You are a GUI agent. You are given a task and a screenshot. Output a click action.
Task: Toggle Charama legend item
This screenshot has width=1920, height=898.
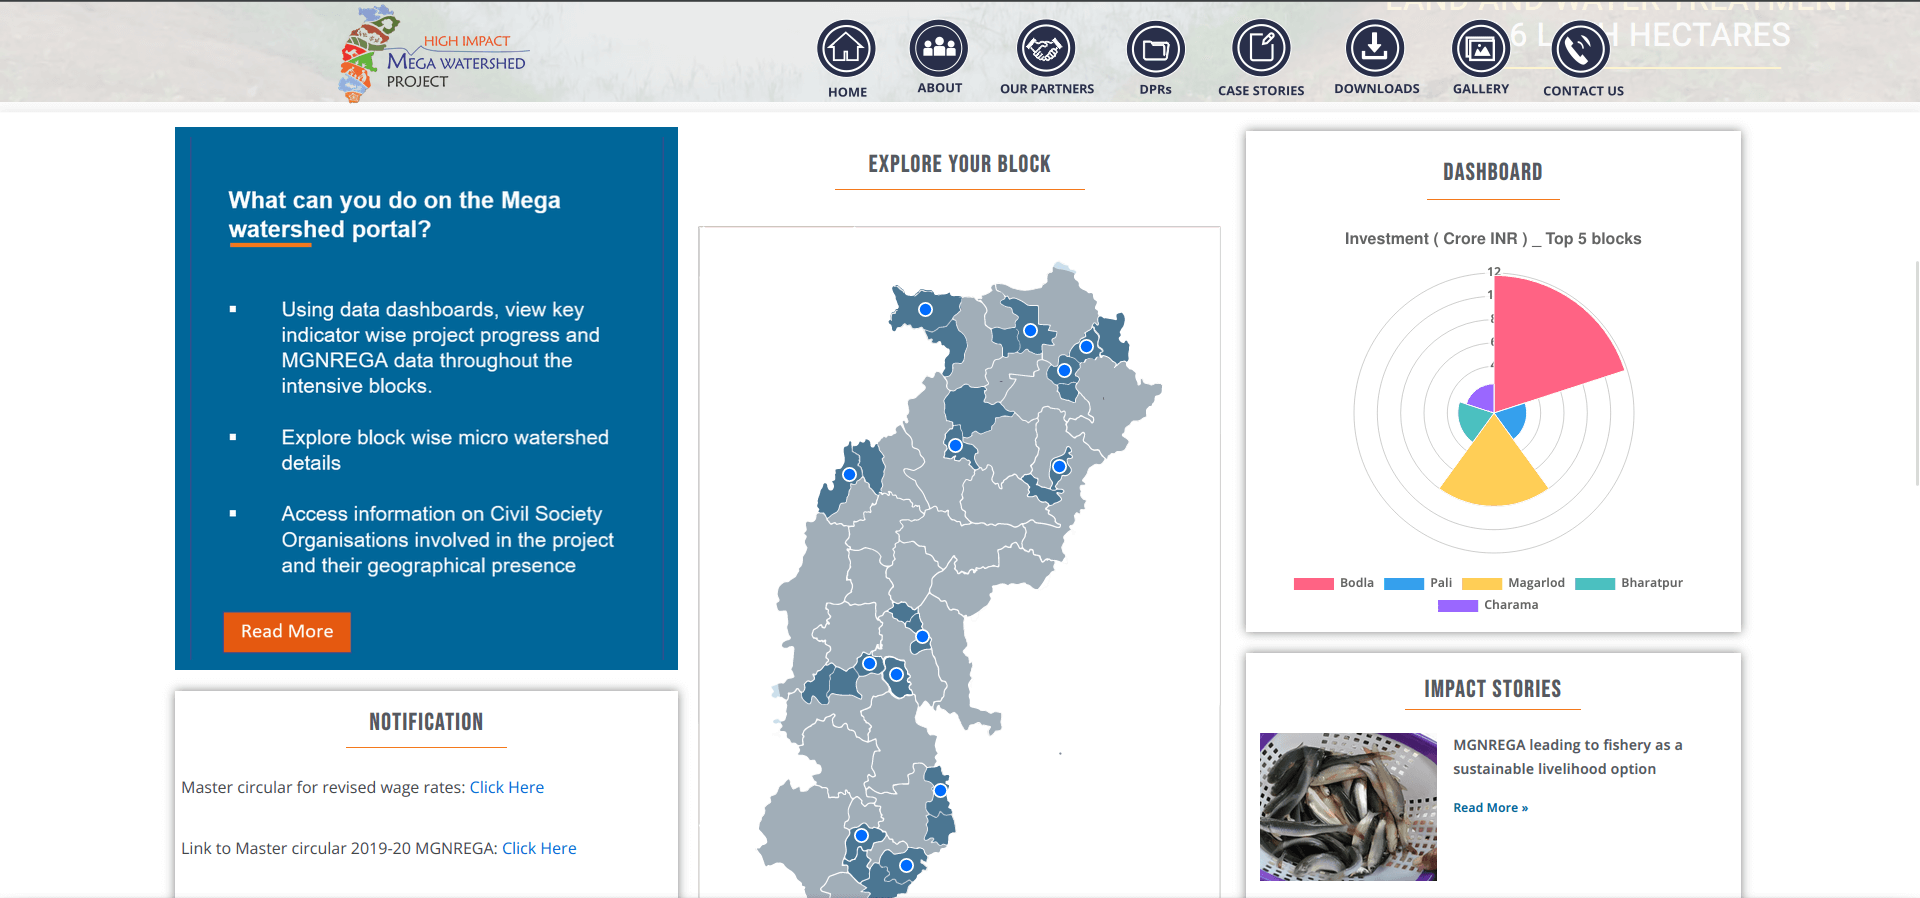pos(1488,605)
